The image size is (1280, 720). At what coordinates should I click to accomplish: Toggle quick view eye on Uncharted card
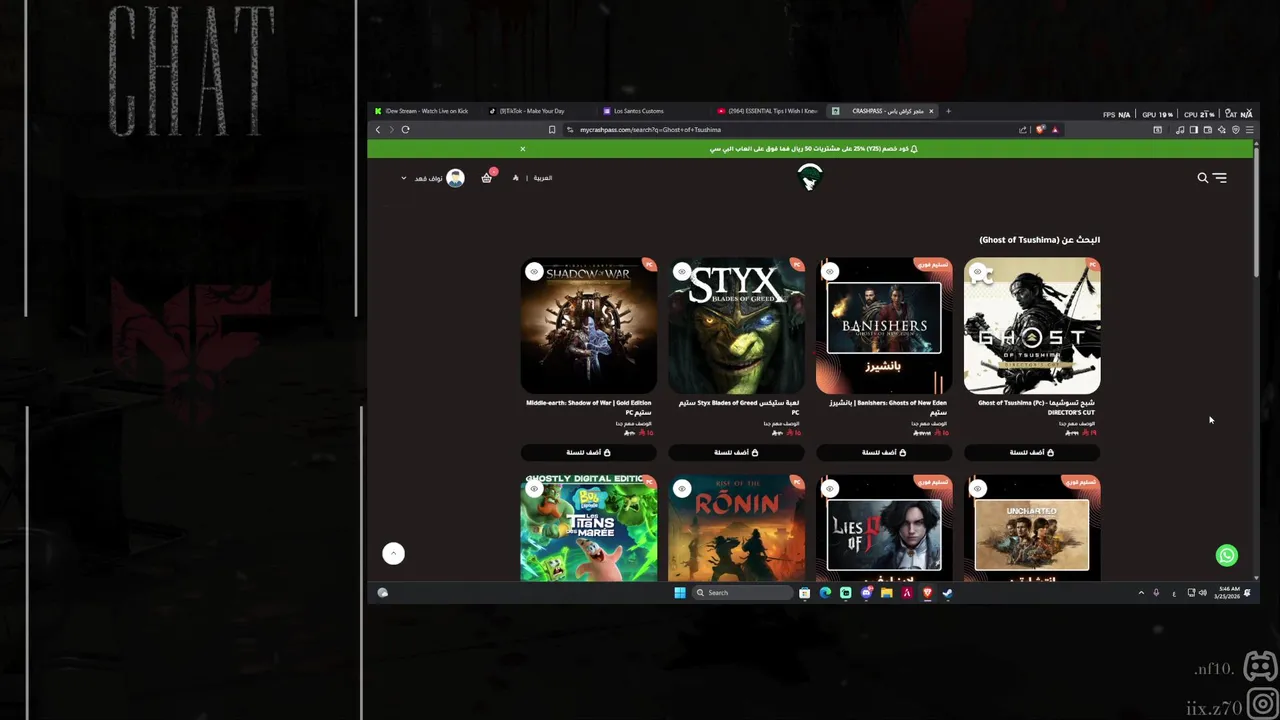tap(978, 488)
